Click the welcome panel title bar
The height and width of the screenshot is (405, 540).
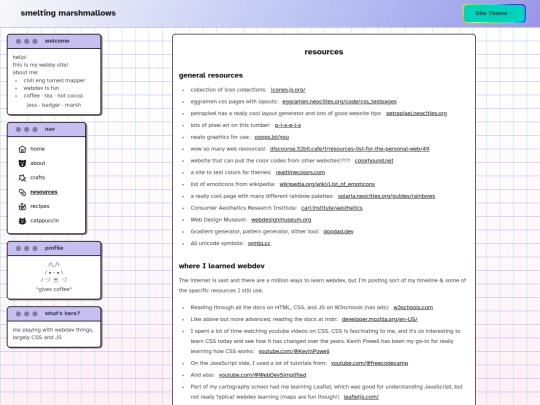click(54, 41)
